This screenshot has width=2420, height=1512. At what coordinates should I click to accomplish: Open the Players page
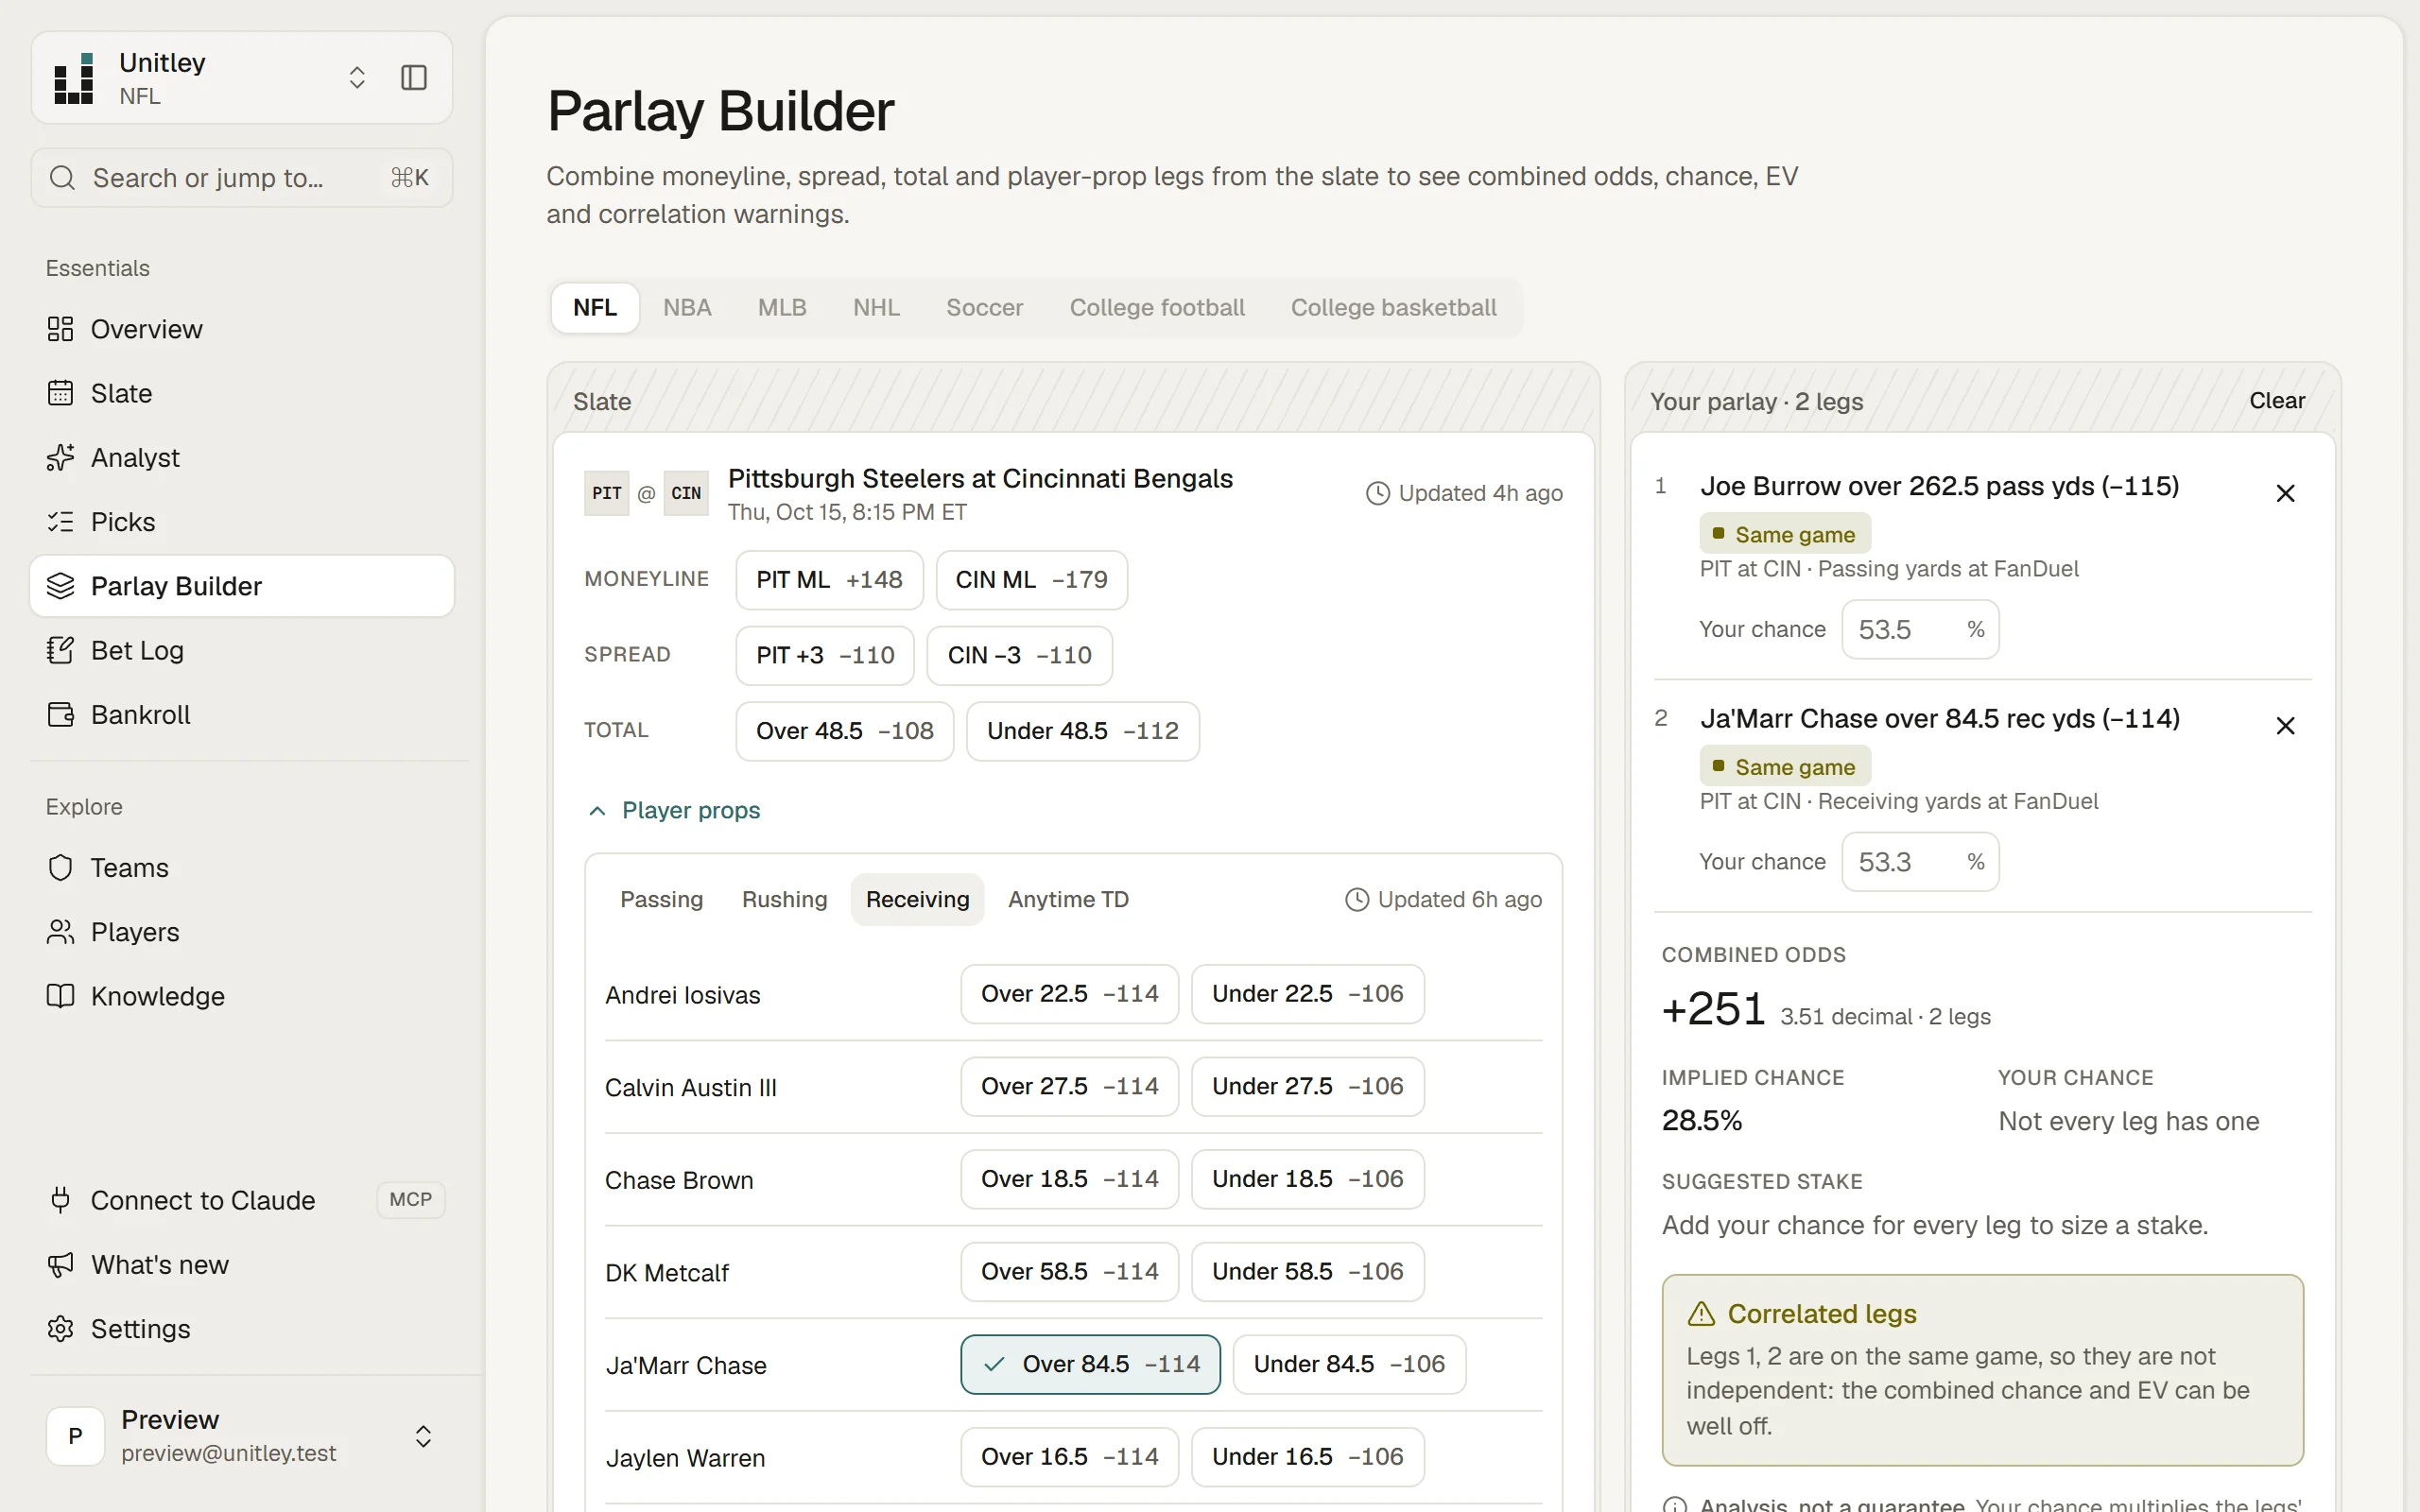(x=242, y=932)
